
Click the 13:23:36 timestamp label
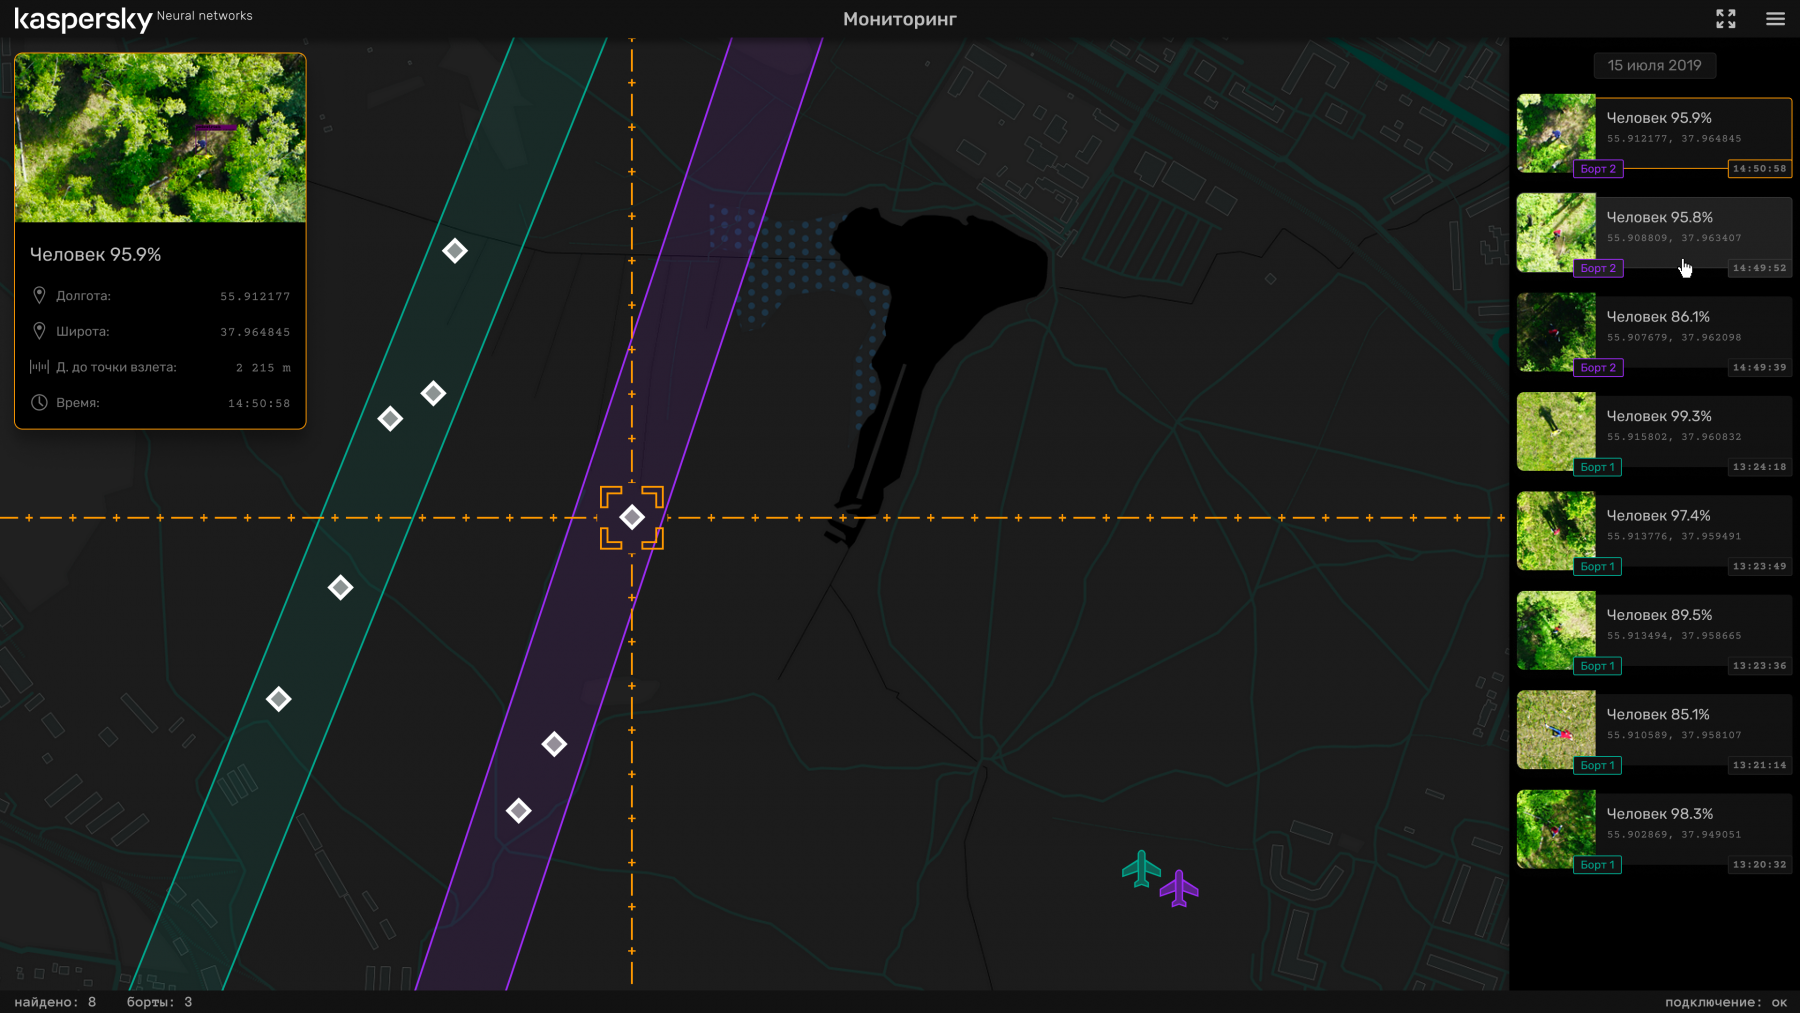(x=1759, y=666)
